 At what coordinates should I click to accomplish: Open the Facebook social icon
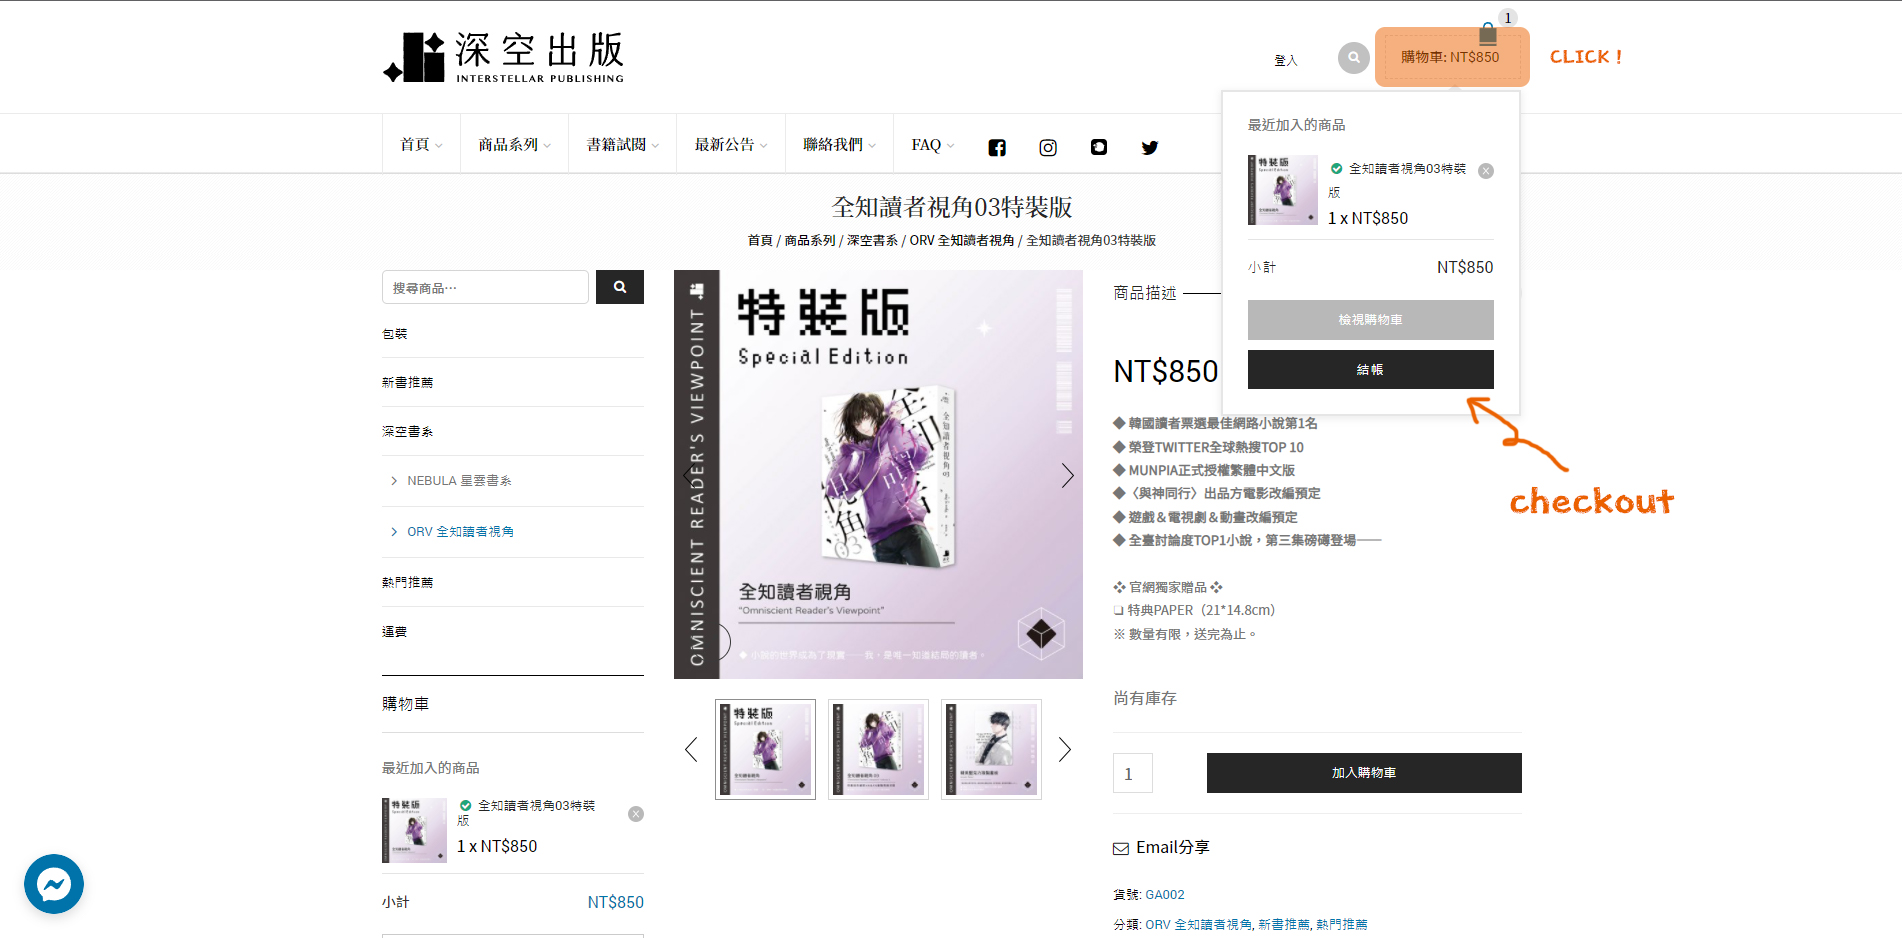(x=997, y=147)
